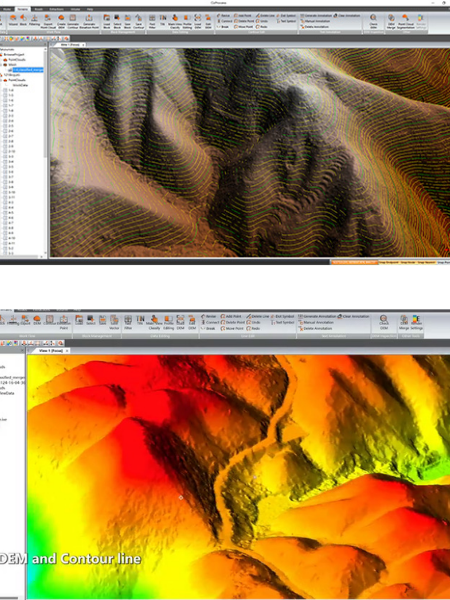
Task: Collapse the Mesh node in upper tree
Action: click(1, 65)
